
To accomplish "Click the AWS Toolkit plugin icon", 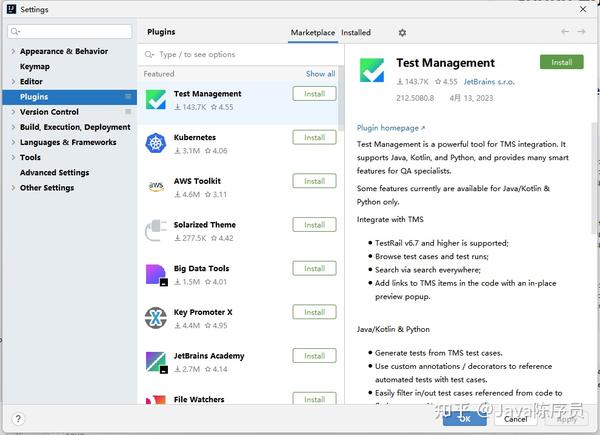I will [x=156, y=187].
